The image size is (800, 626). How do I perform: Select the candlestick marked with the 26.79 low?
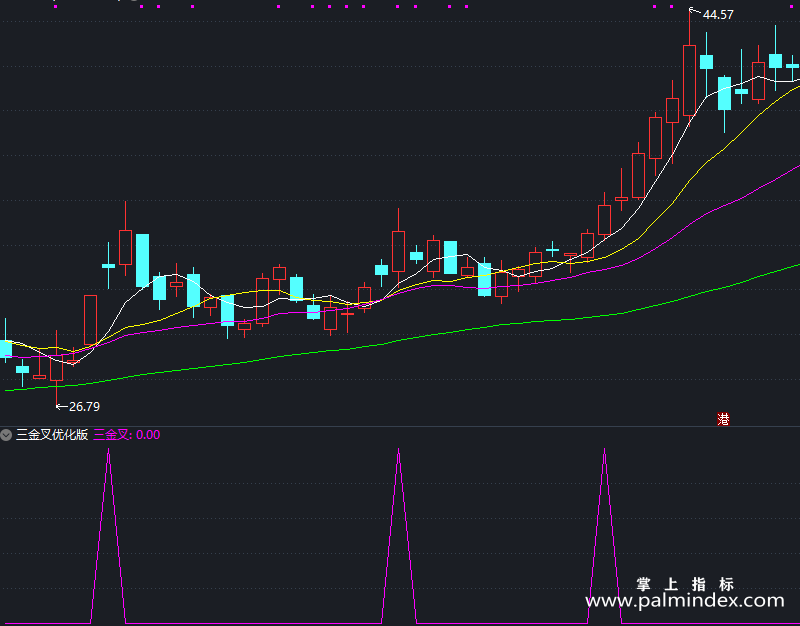click(x=57, y=366)
